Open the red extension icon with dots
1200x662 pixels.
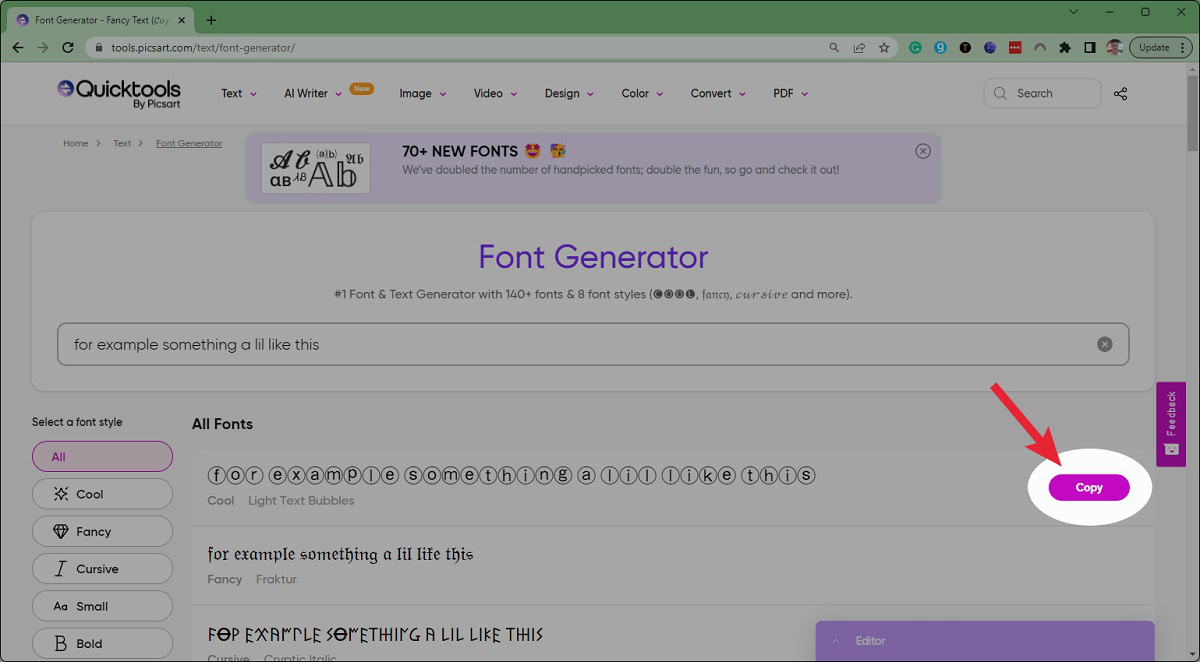[x=1015, y=47]
